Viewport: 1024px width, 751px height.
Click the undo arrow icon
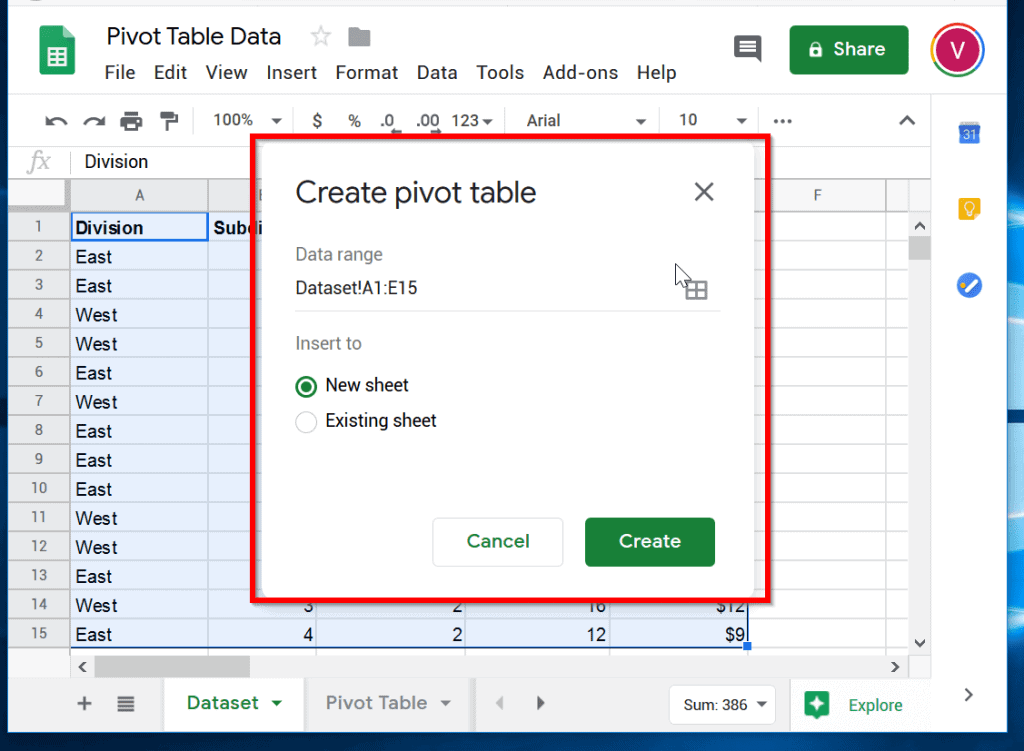click(x=56, y=121)
